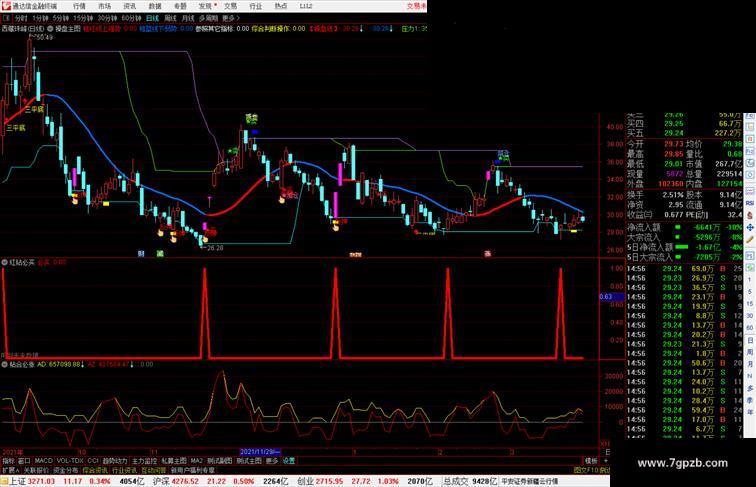Open the 热点 menu
Screen dimensions: 756x487
click(x=281, y=6)
